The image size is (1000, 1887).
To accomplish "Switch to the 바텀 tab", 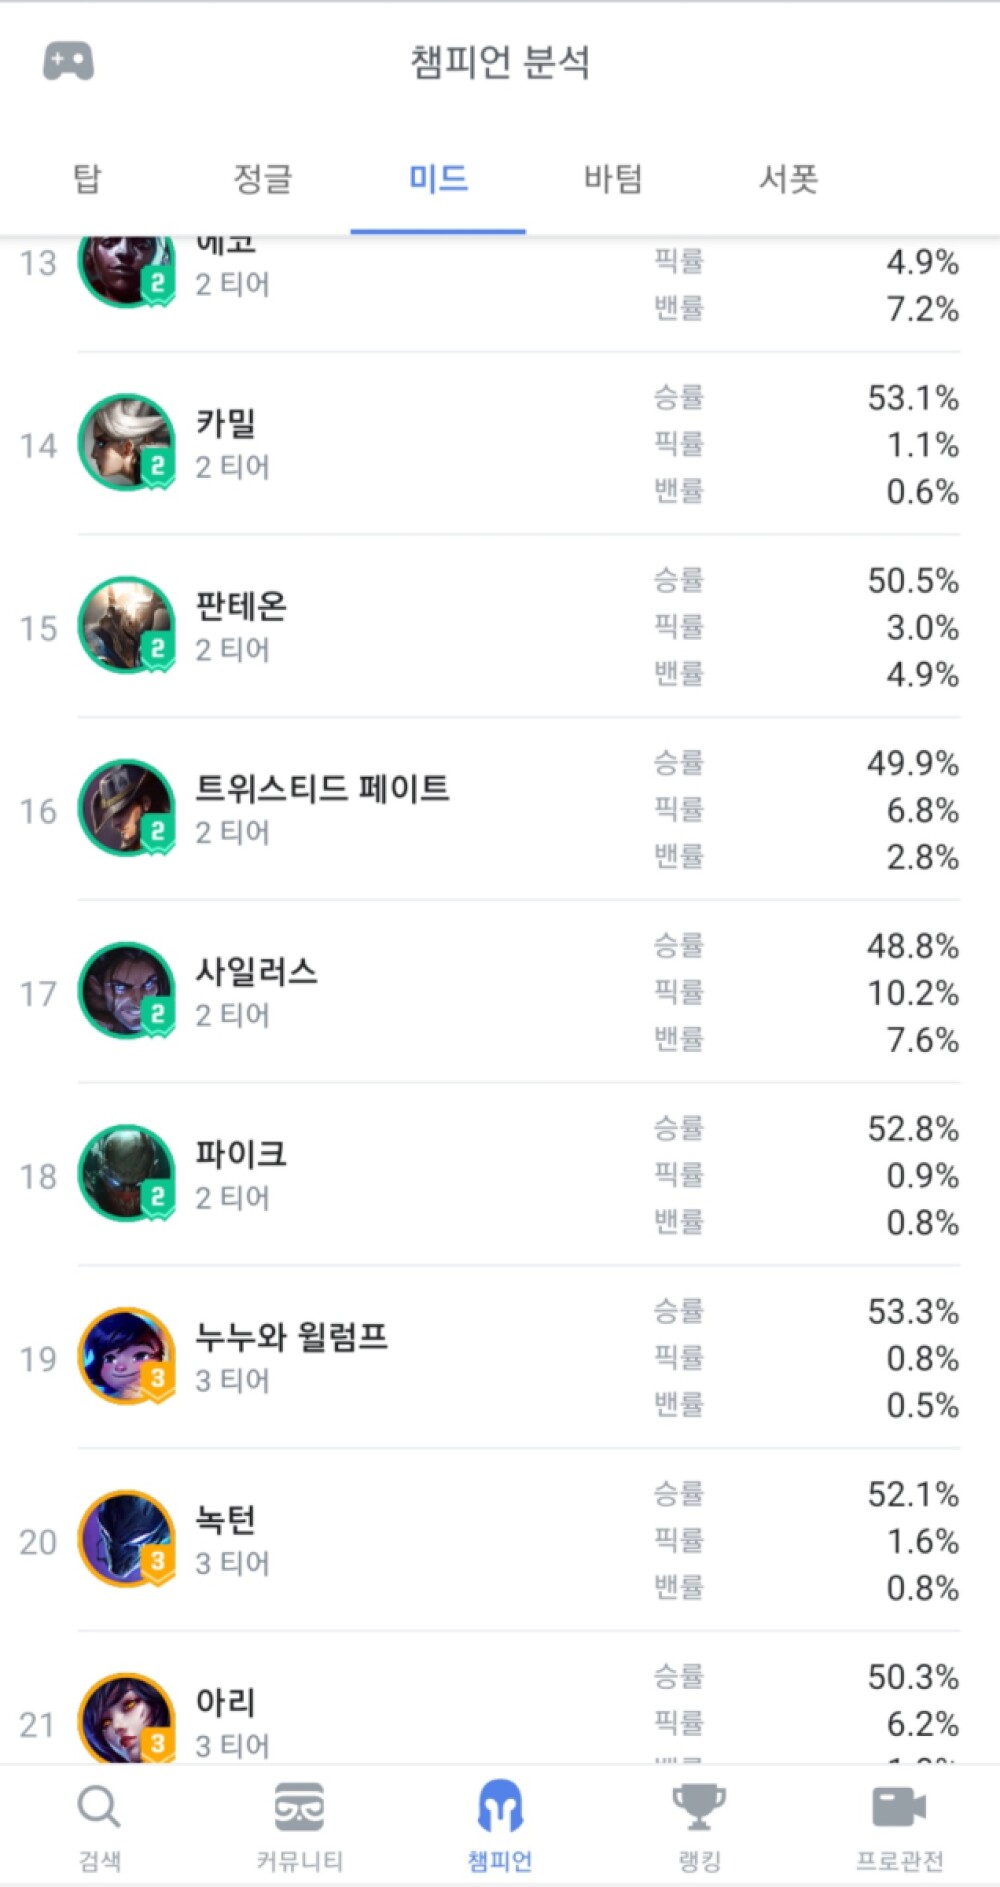I will tap(613, 180).
